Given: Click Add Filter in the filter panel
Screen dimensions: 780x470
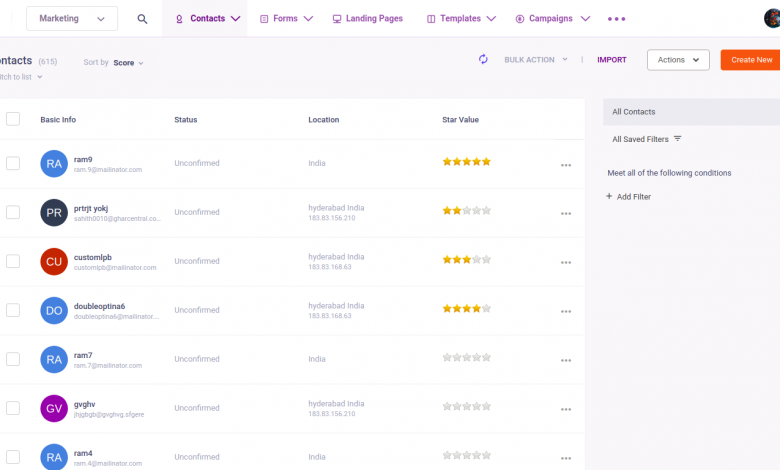Looking at the screenshot, I should 629,197.
